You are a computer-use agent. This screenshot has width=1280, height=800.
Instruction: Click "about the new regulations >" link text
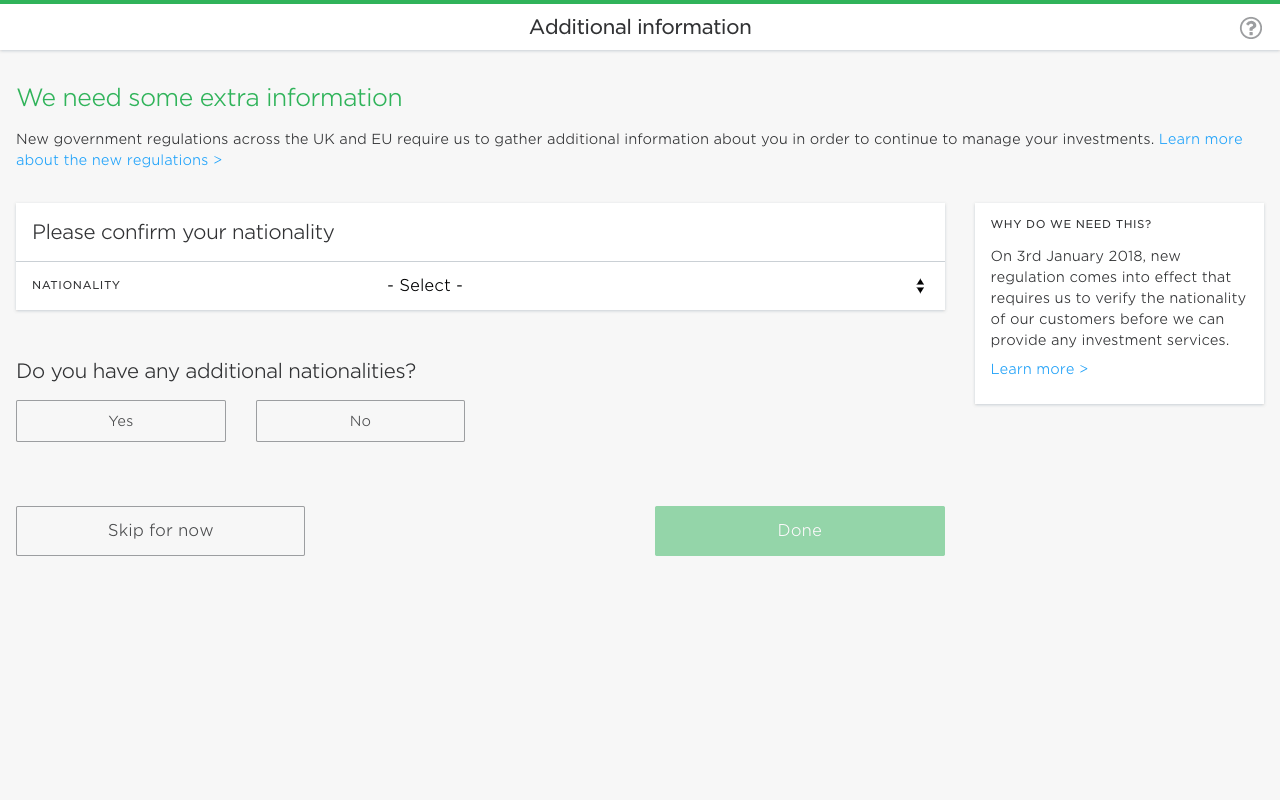pyautogui.click(x=119, y=160)
